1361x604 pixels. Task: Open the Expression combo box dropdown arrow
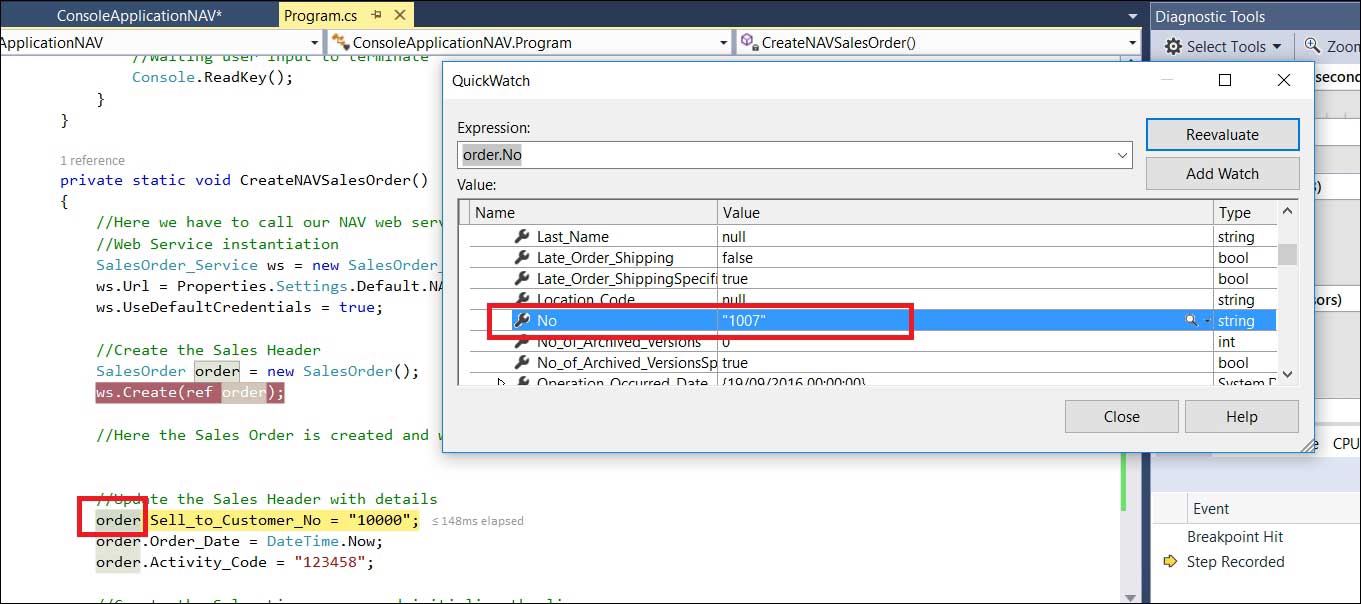(1121, 155)
